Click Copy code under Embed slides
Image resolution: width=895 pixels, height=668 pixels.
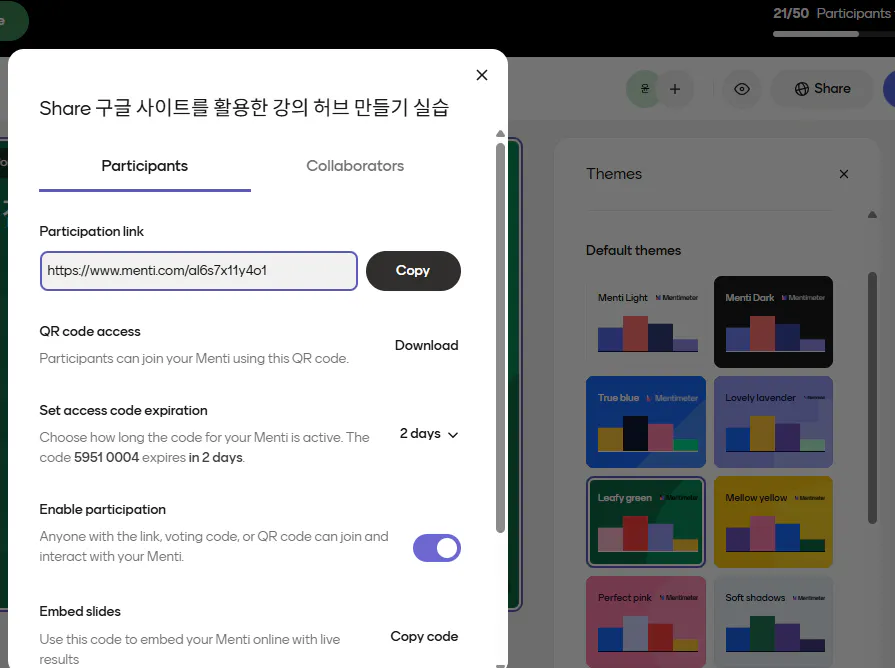click(424, 636)
